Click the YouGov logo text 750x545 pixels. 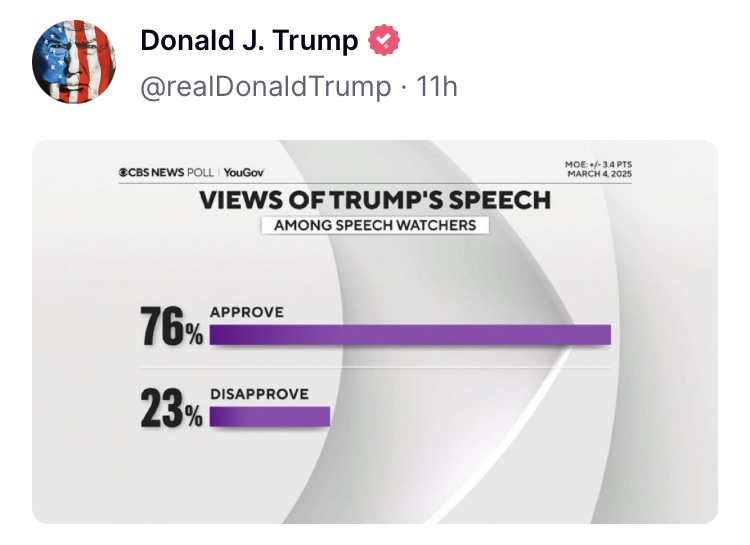pos(243,172)
